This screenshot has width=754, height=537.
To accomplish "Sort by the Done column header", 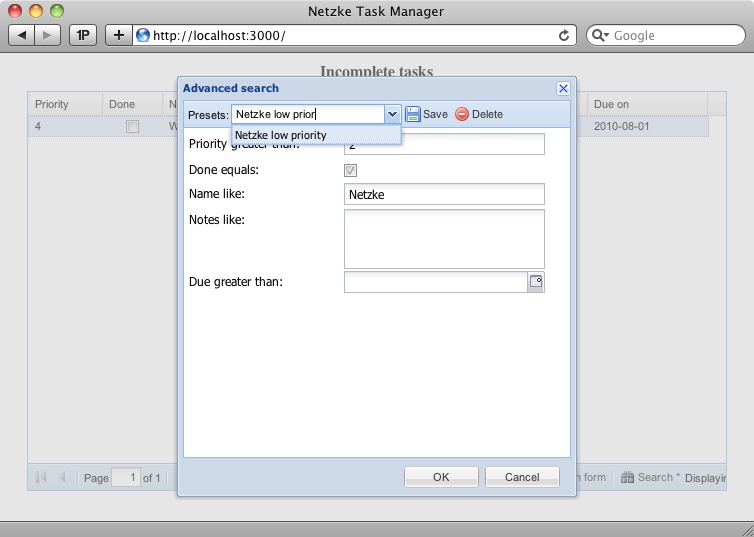I will pyautogui.click(x=132, y=104).
